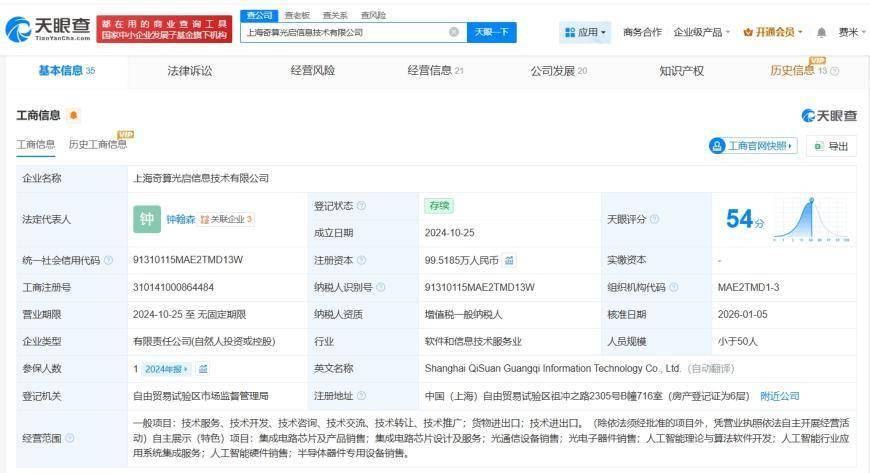Open the 2024年报 dropdown
This screenshot has height=473, width=870.
(x=168, y=368)
